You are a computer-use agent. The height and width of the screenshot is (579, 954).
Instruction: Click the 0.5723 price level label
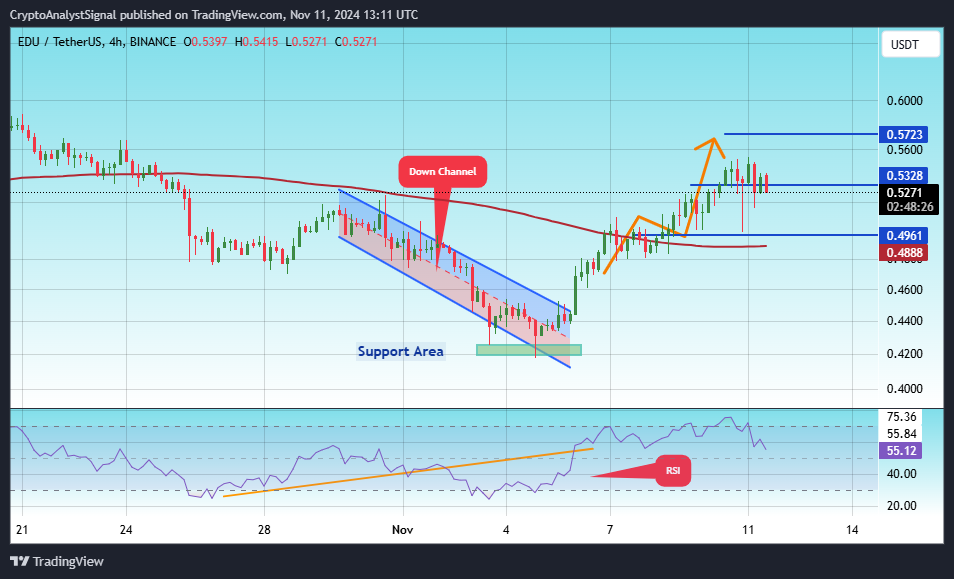point(904,134)
